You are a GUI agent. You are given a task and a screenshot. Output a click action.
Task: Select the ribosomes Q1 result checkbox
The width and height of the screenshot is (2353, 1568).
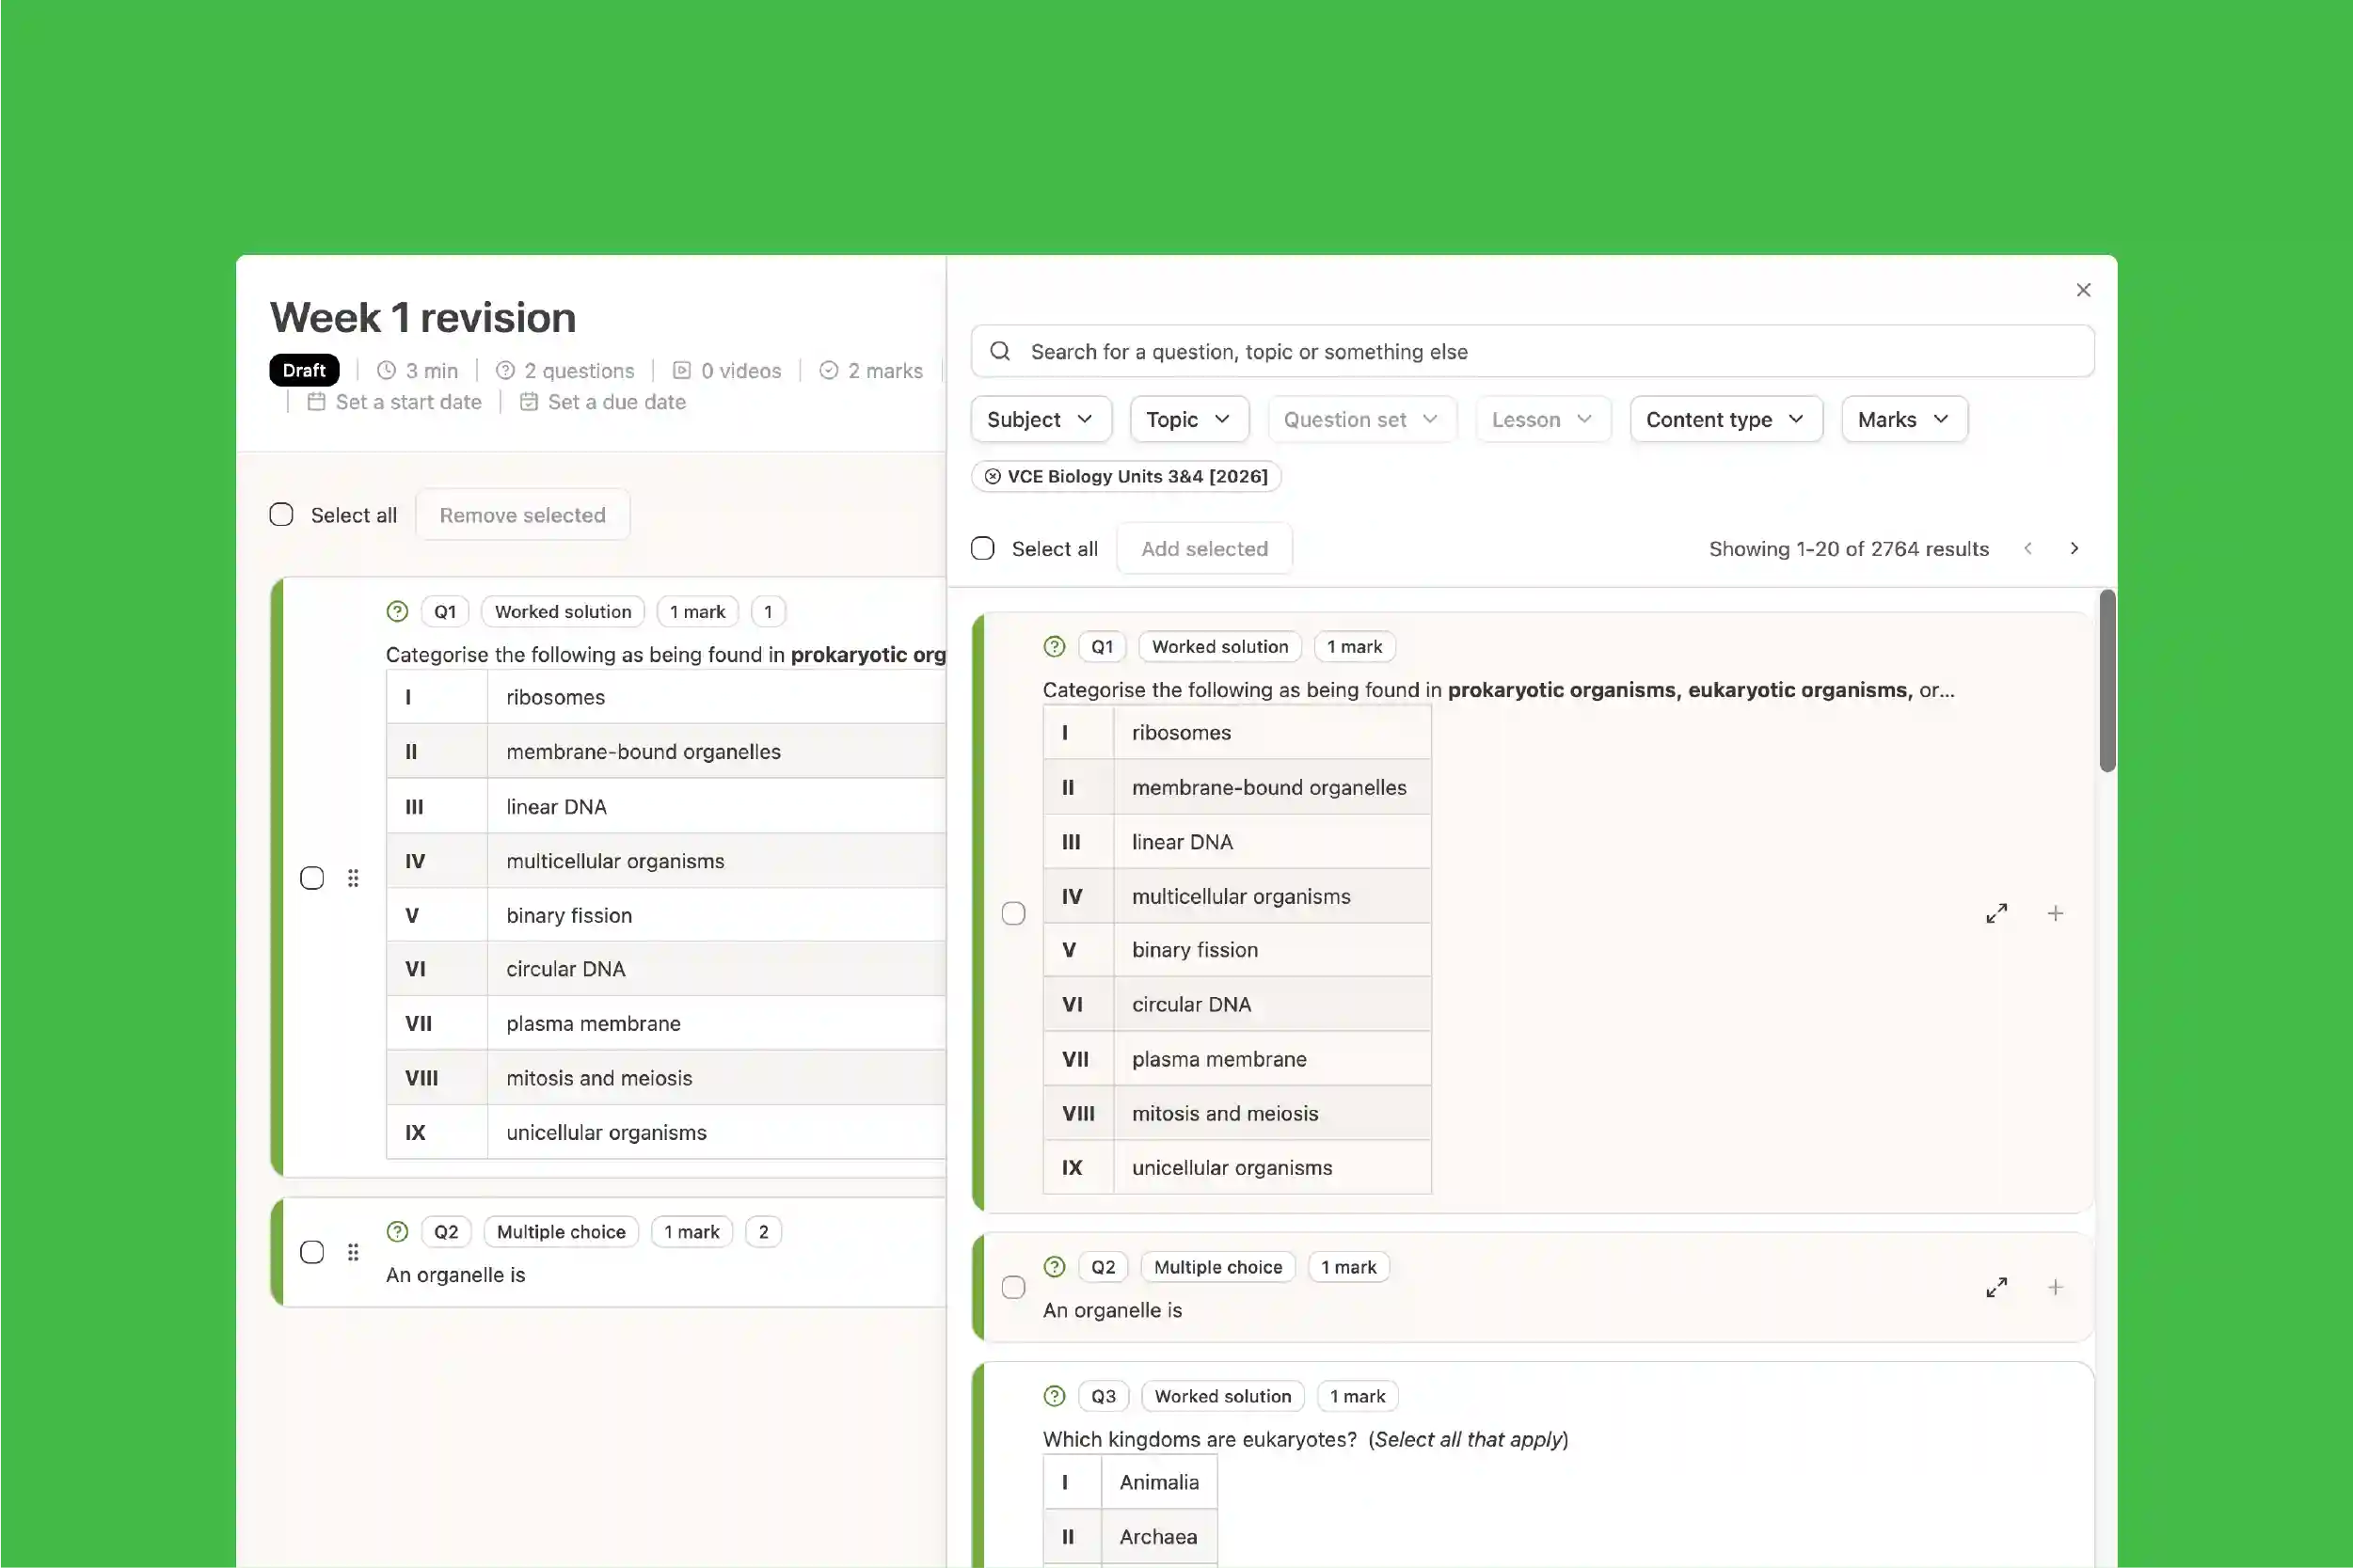pos(1013,913)
